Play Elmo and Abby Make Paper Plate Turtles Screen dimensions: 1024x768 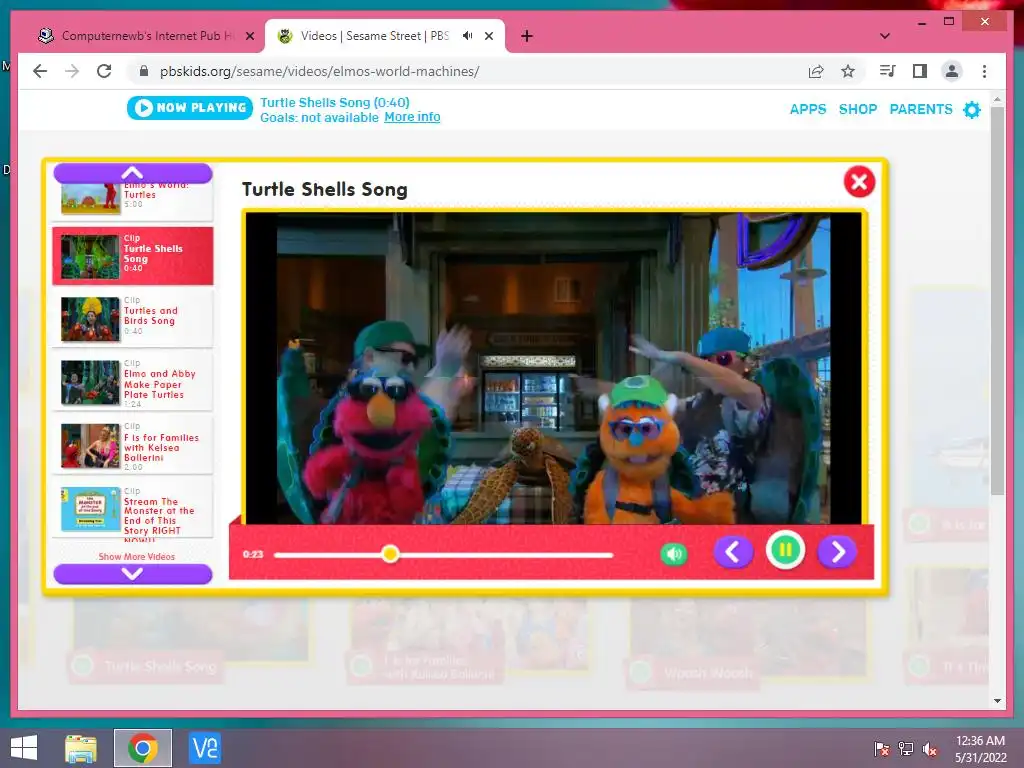(x=133, y=382)
